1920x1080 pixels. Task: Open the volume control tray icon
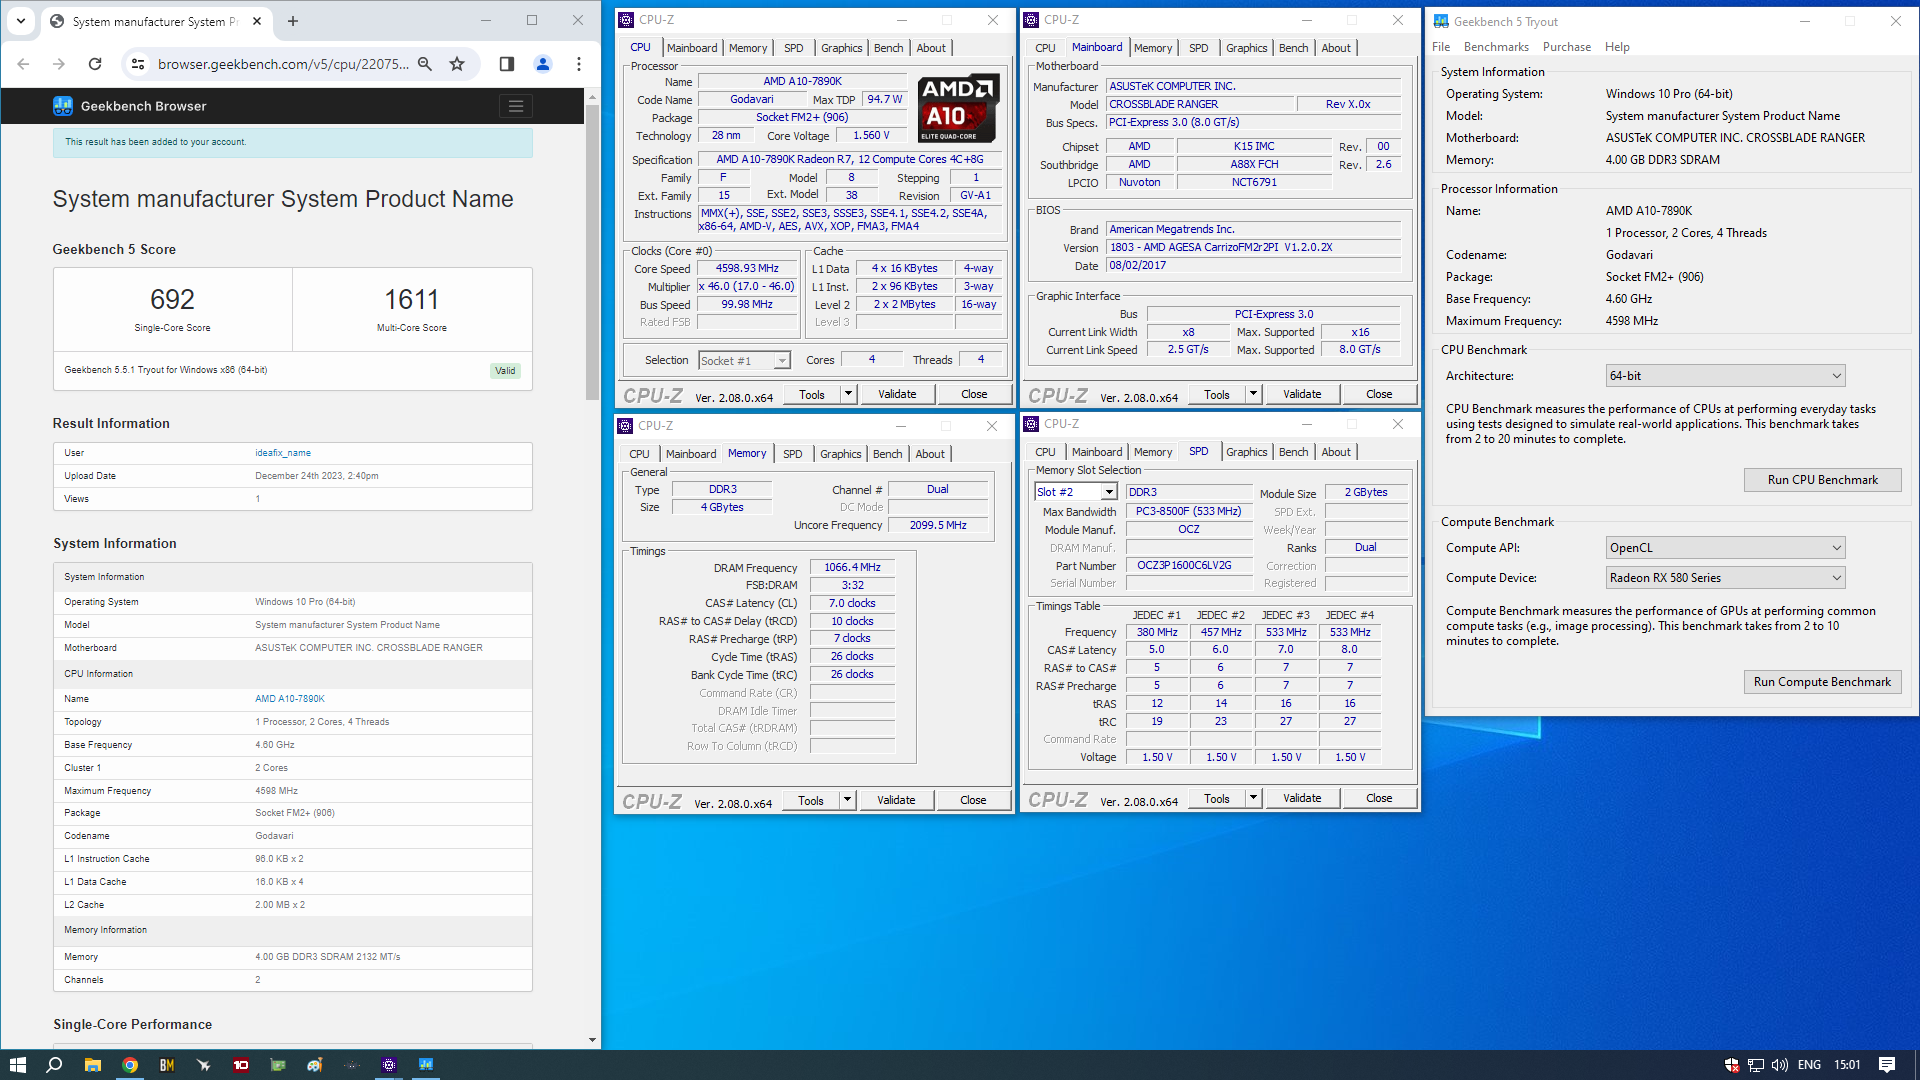click(1780, 1065)
